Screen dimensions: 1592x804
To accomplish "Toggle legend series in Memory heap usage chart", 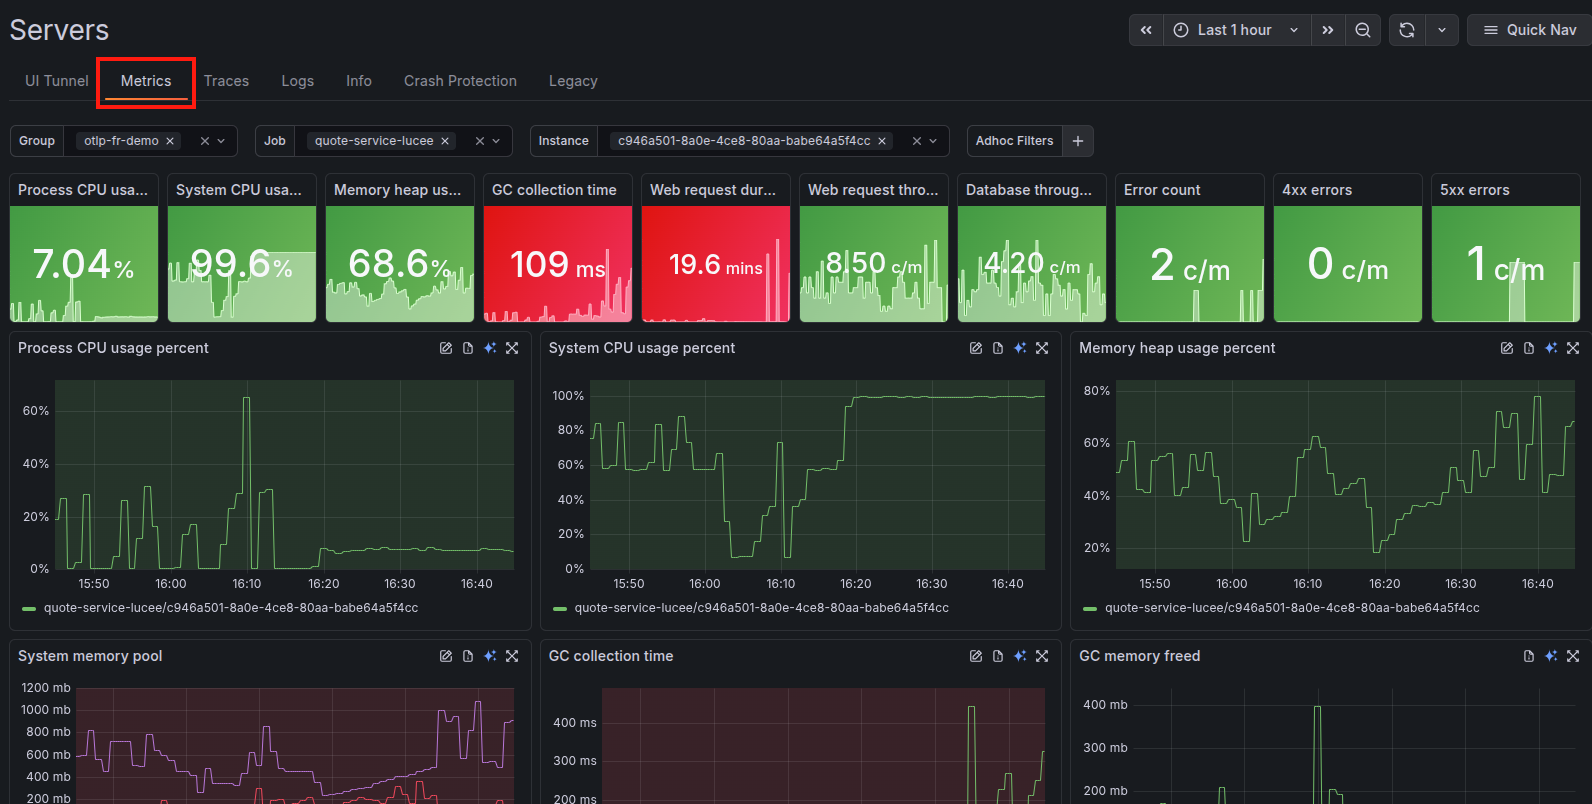I will [1291, 608].
